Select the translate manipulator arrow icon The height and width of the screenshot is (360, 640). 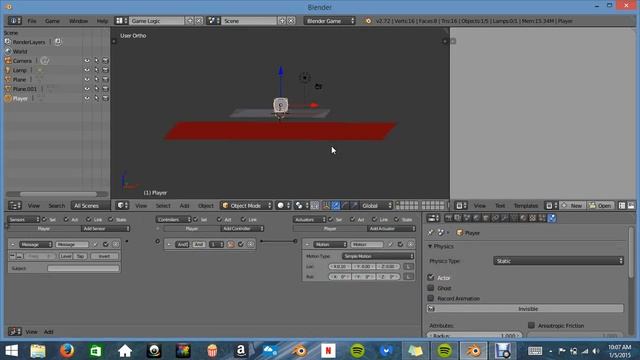tap(335, 205)
